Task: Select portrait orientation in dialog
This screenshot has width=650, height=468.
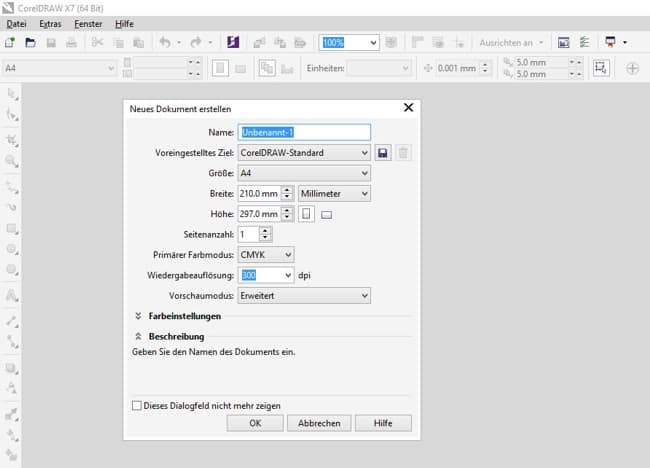Action: [306, 214]
